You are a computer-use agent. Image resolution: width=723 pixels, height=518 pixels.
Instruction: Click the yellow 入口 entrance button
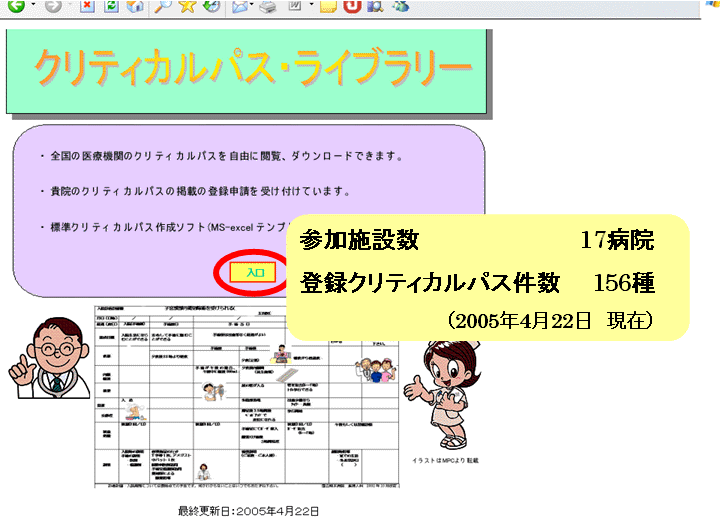click(x=255, y=271)
